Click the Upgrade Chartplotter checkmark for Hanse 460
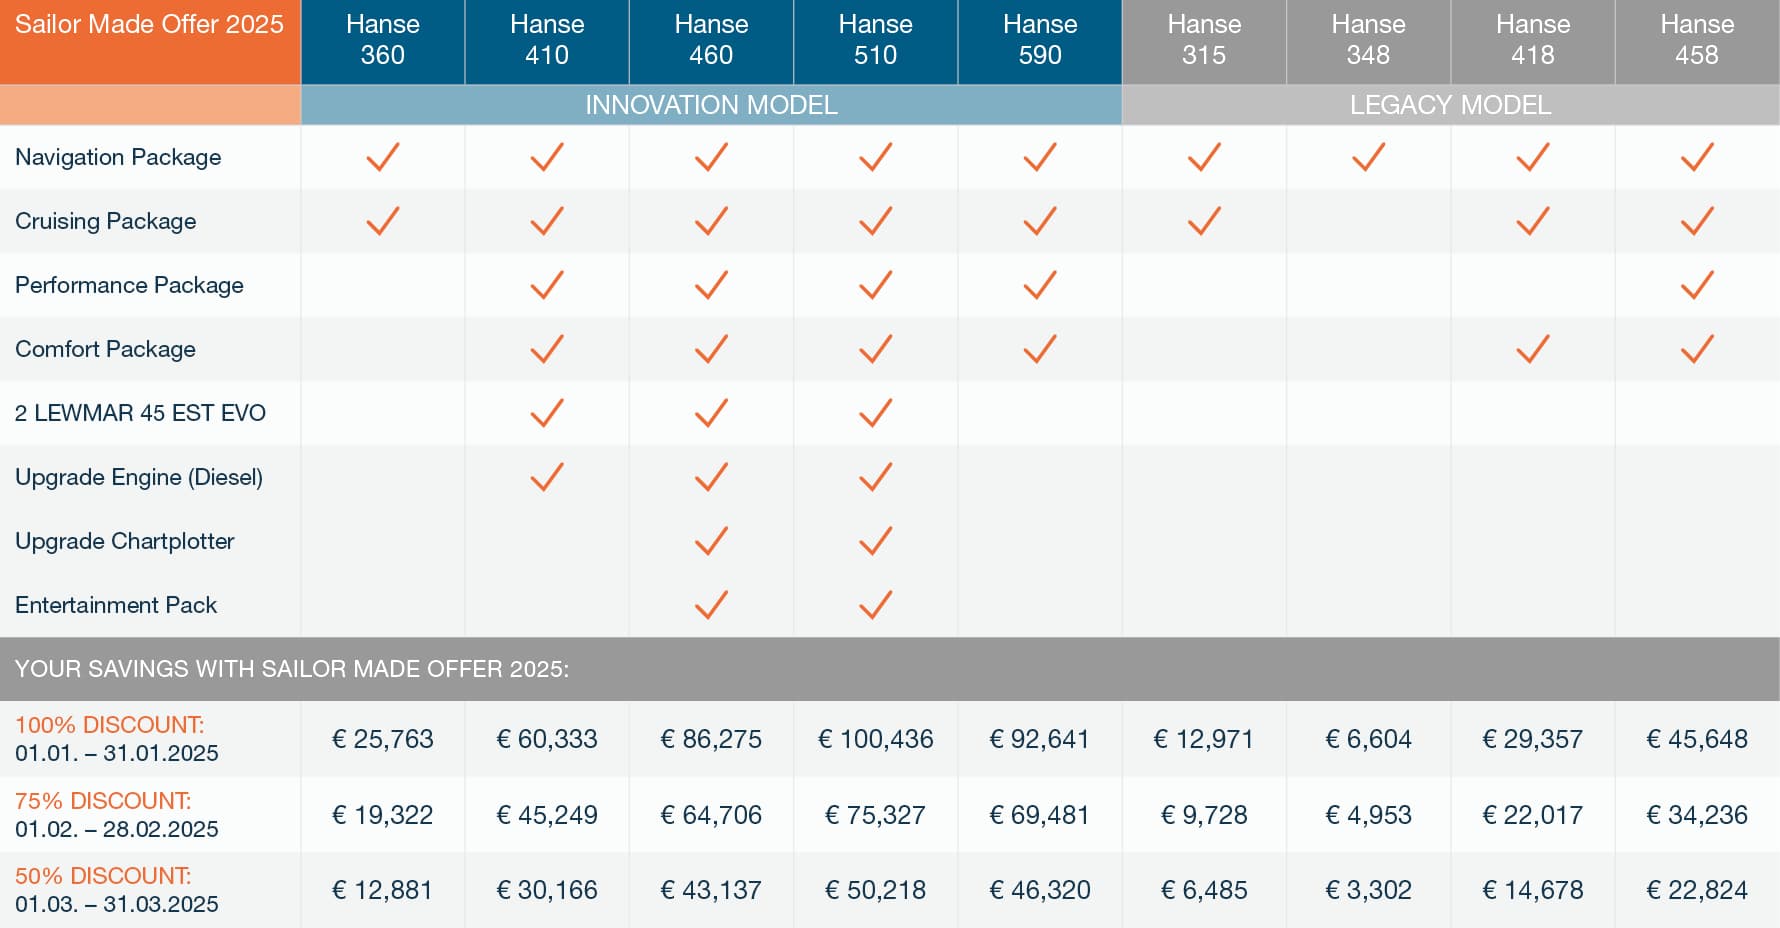The width and height of the screenshot is (1780, 928). [711, 541]
